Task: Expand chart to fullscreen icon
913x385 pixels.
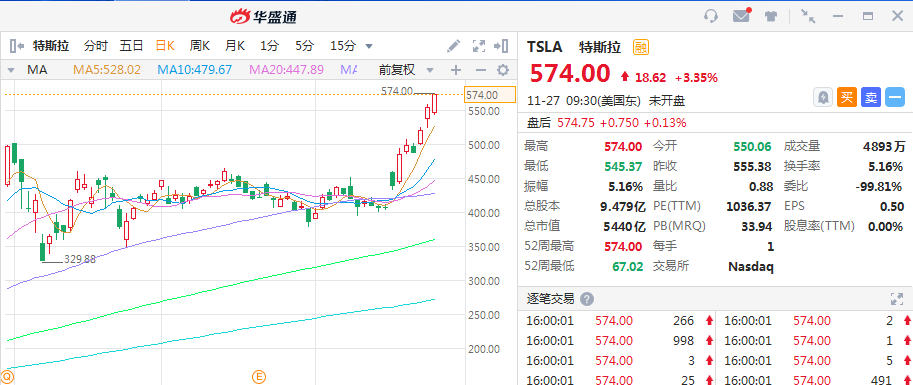Action: [479, 46]
